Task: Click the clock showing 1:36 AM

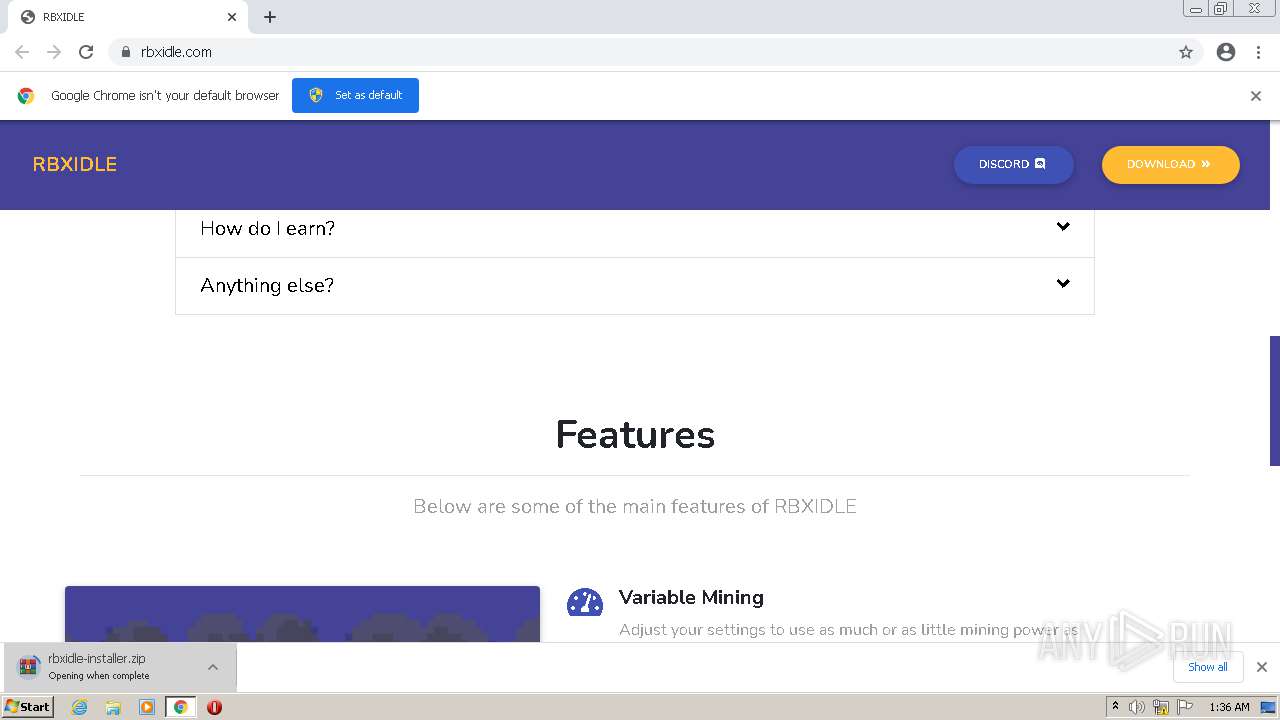Action: [x=1229, y=707]
